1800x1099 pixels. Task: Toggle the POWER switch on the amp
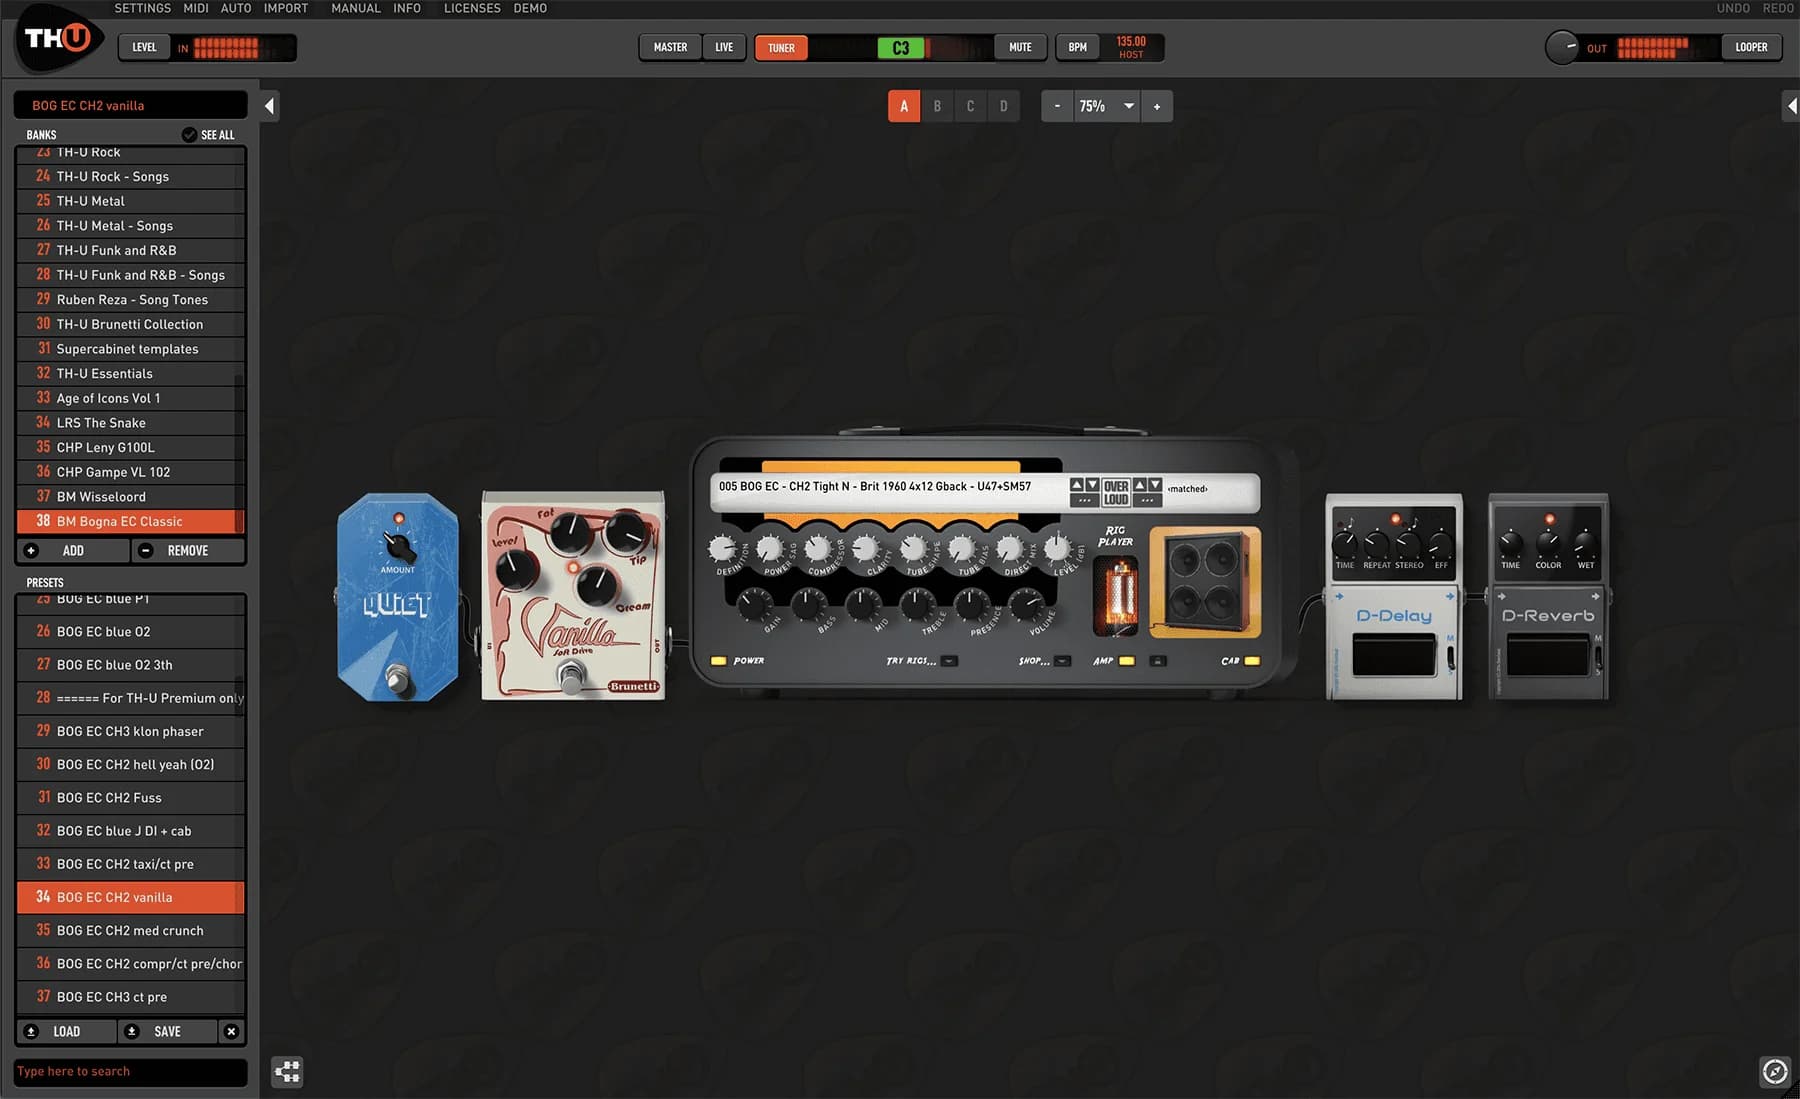click(717, 660)
